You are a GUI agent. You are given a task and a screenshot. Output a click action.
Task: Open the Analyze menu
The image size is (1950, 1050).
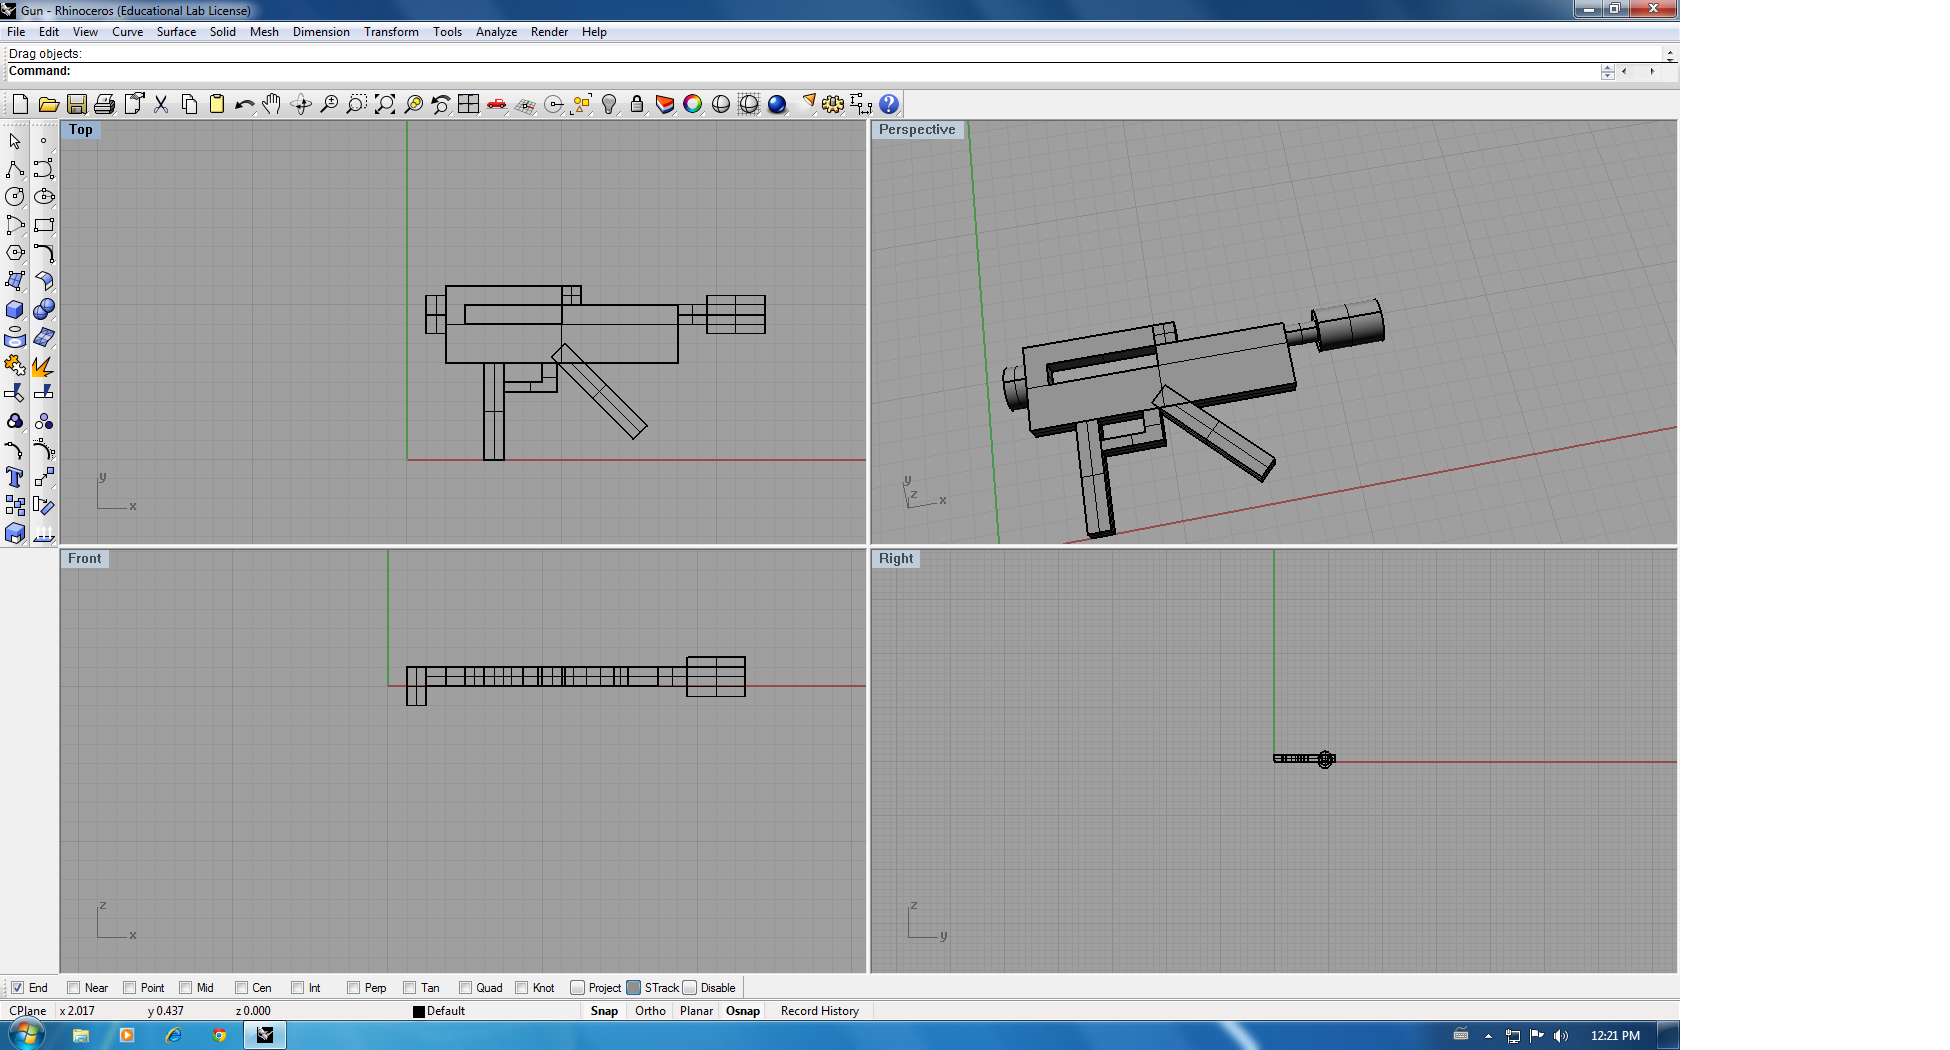coord(496,32)
